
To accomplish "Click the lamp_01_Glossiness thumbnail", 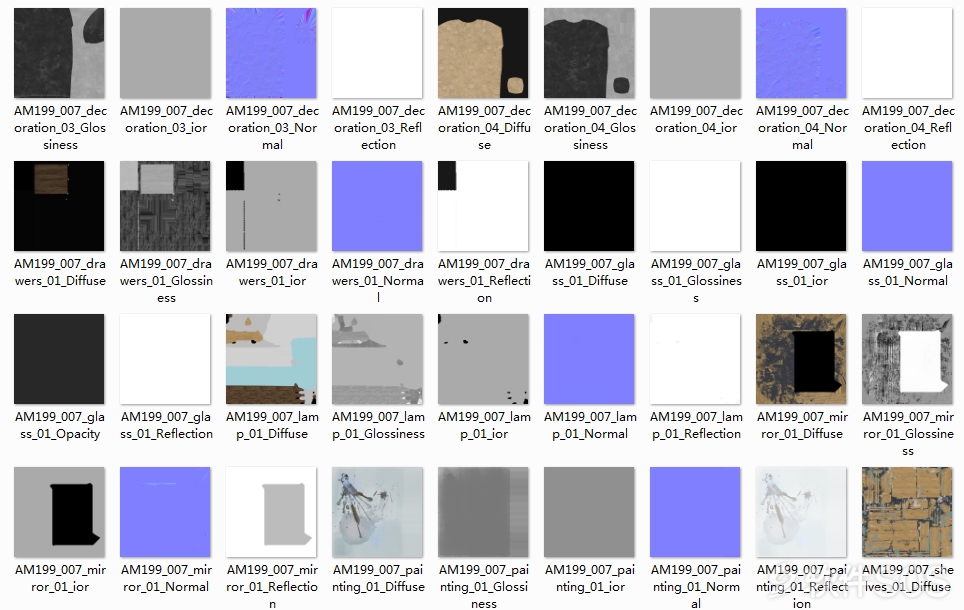I will tap(377, 359).
